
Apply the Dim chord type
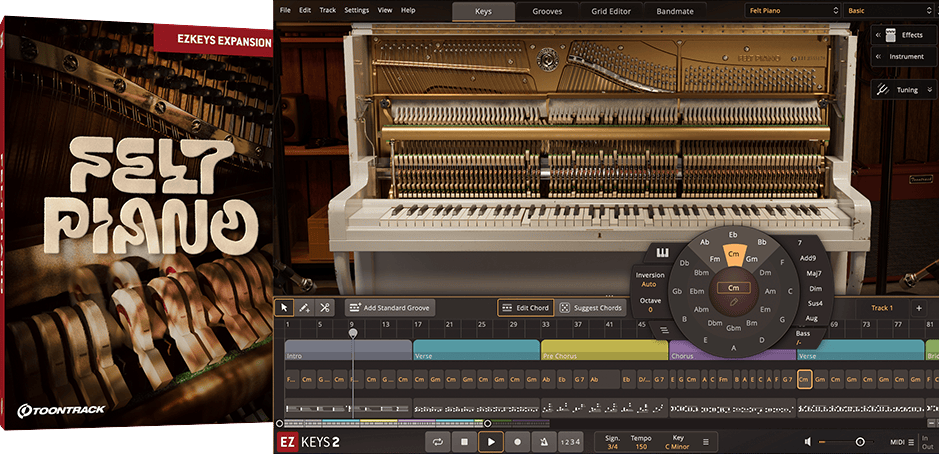tap(815, 289)
